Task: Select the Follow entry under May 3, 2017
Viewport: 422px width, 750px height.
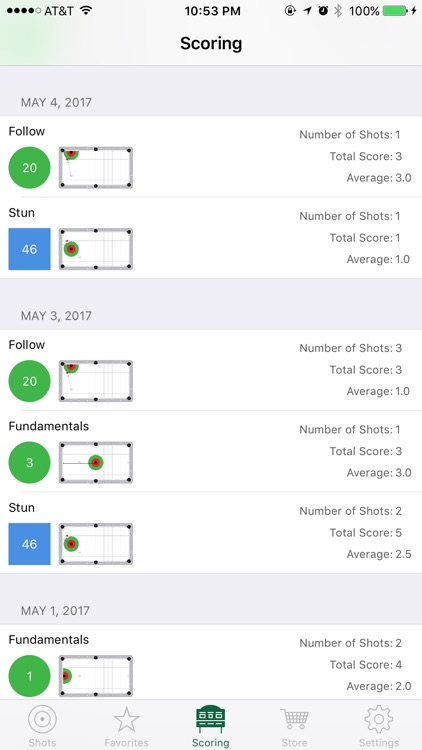Action: (211, 370)
